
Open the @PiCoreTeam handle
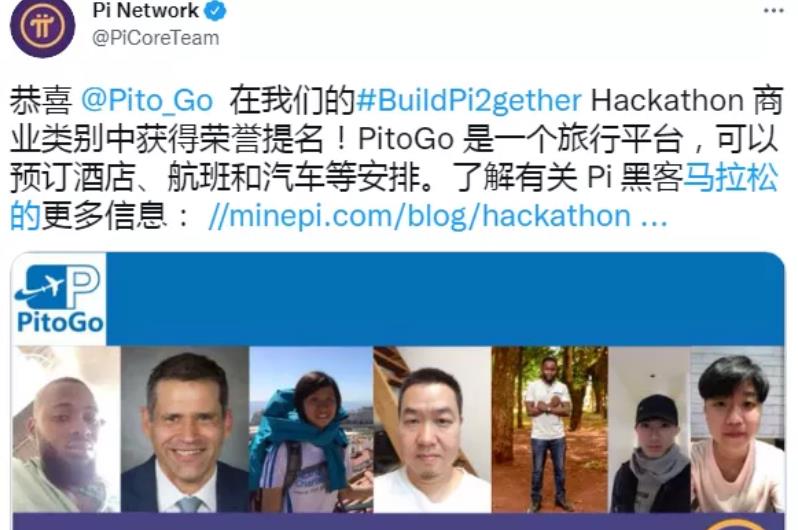pos(156,38)
